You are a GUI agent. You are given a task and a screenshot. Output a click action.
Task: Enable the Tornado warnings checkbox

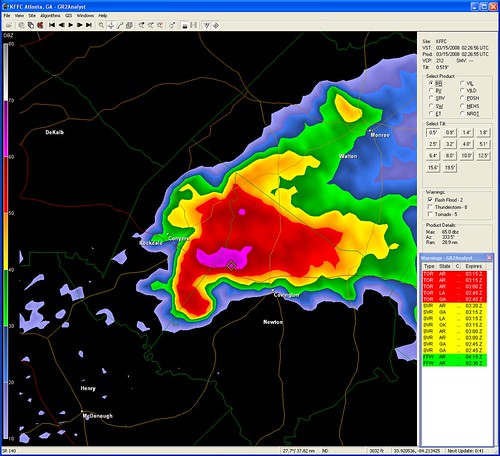430,214
